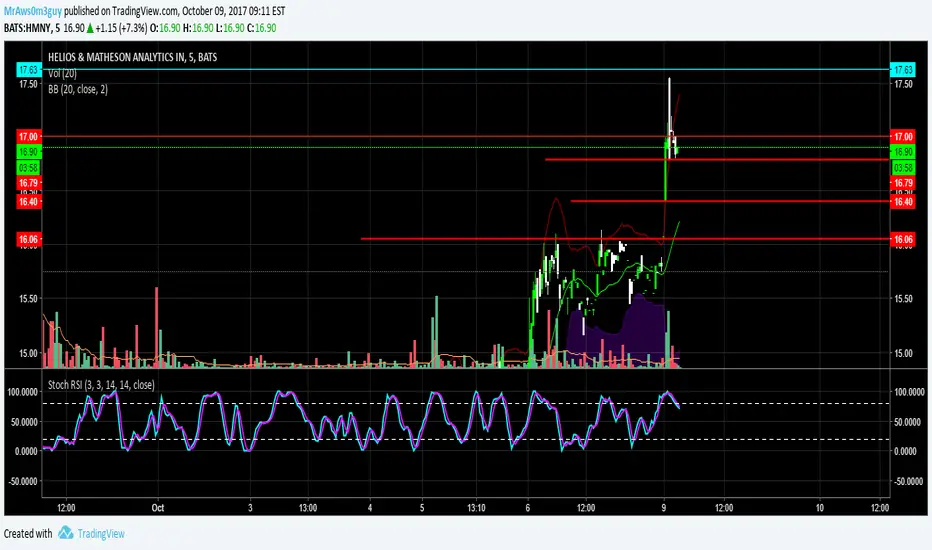Click the red 16.79 price tag on left axis
Image resolution: width=932 pixels, height=550 pixels.
pyautogui.click(x=29, y=183)
